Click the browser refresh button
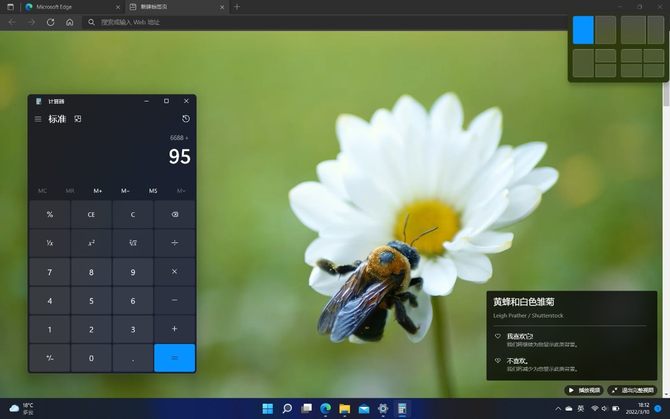This screenshot has height=419, width=670. pos(51,21)
